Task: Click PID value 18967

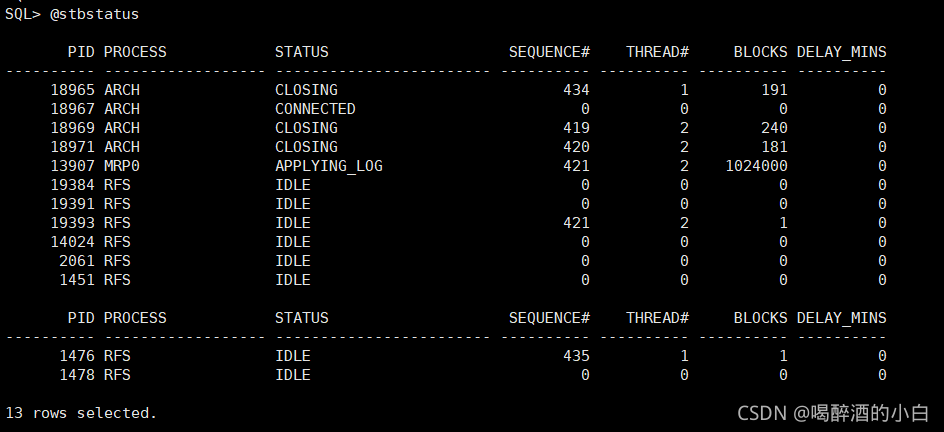Action: pos(72,109)
